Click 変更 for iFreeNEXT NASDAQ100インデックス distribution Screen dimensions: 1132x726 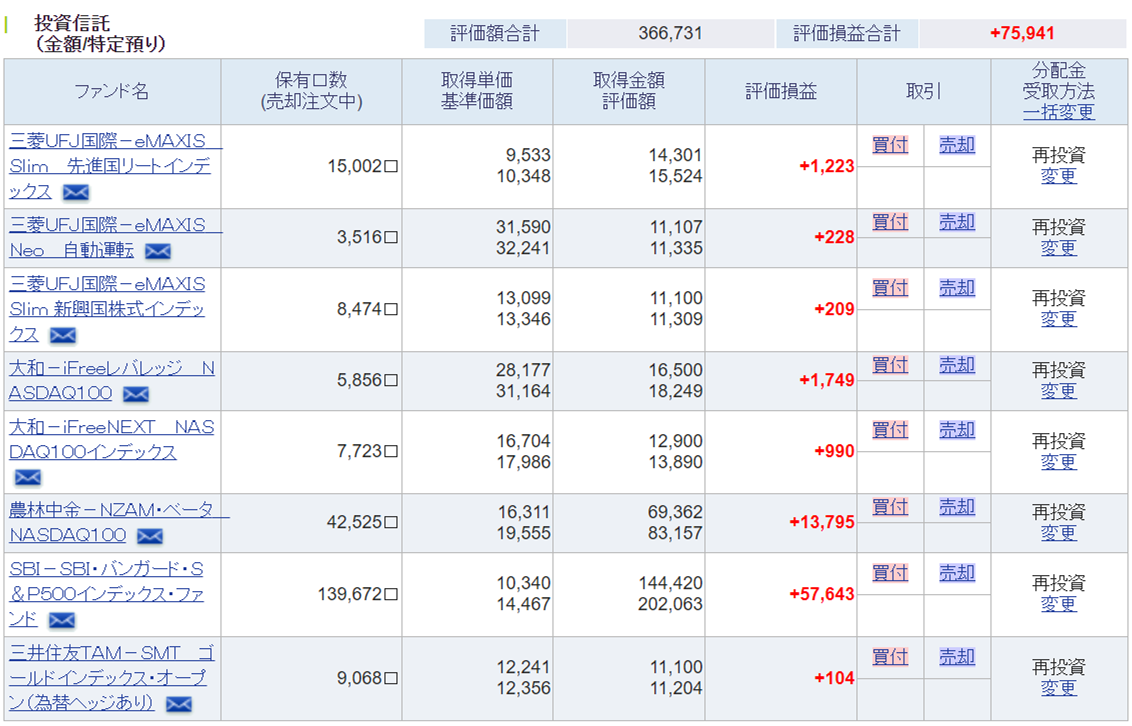click(x=1058, y=462)
